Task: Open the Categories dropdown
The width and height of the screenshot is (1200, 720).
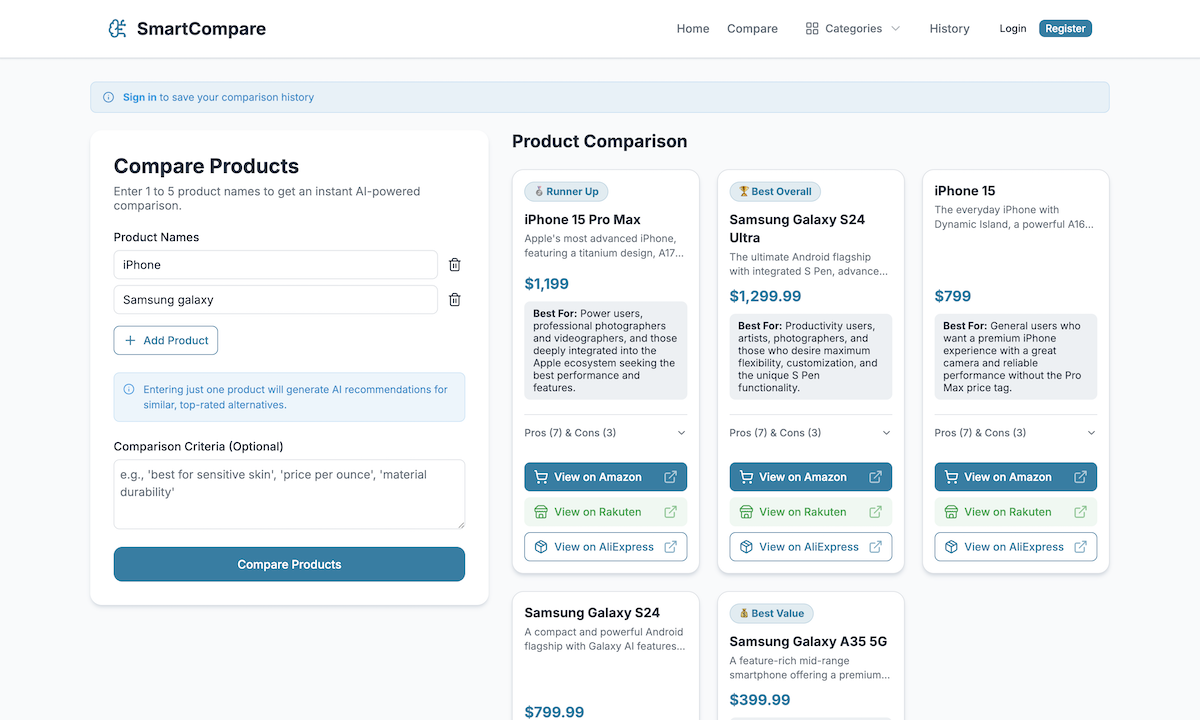Action: pyautogui.click(x=853, y=28)
